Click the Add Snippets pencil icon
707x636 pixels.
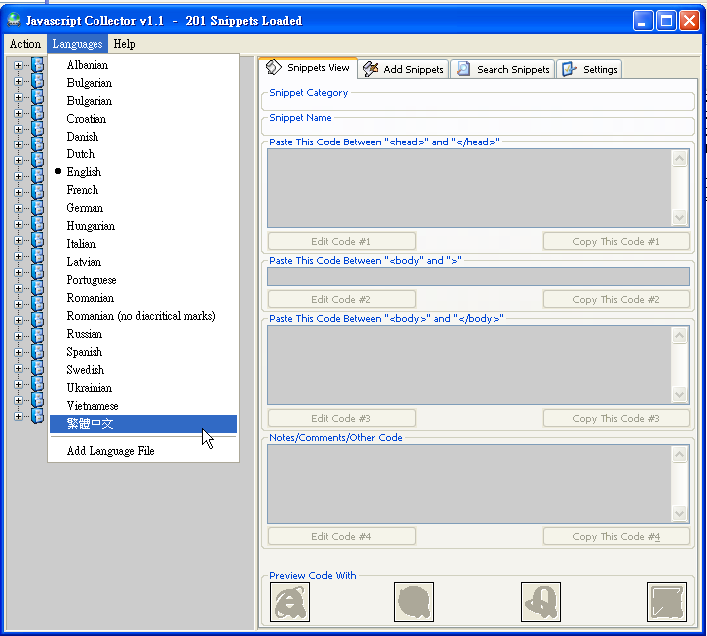coord(371,69)
